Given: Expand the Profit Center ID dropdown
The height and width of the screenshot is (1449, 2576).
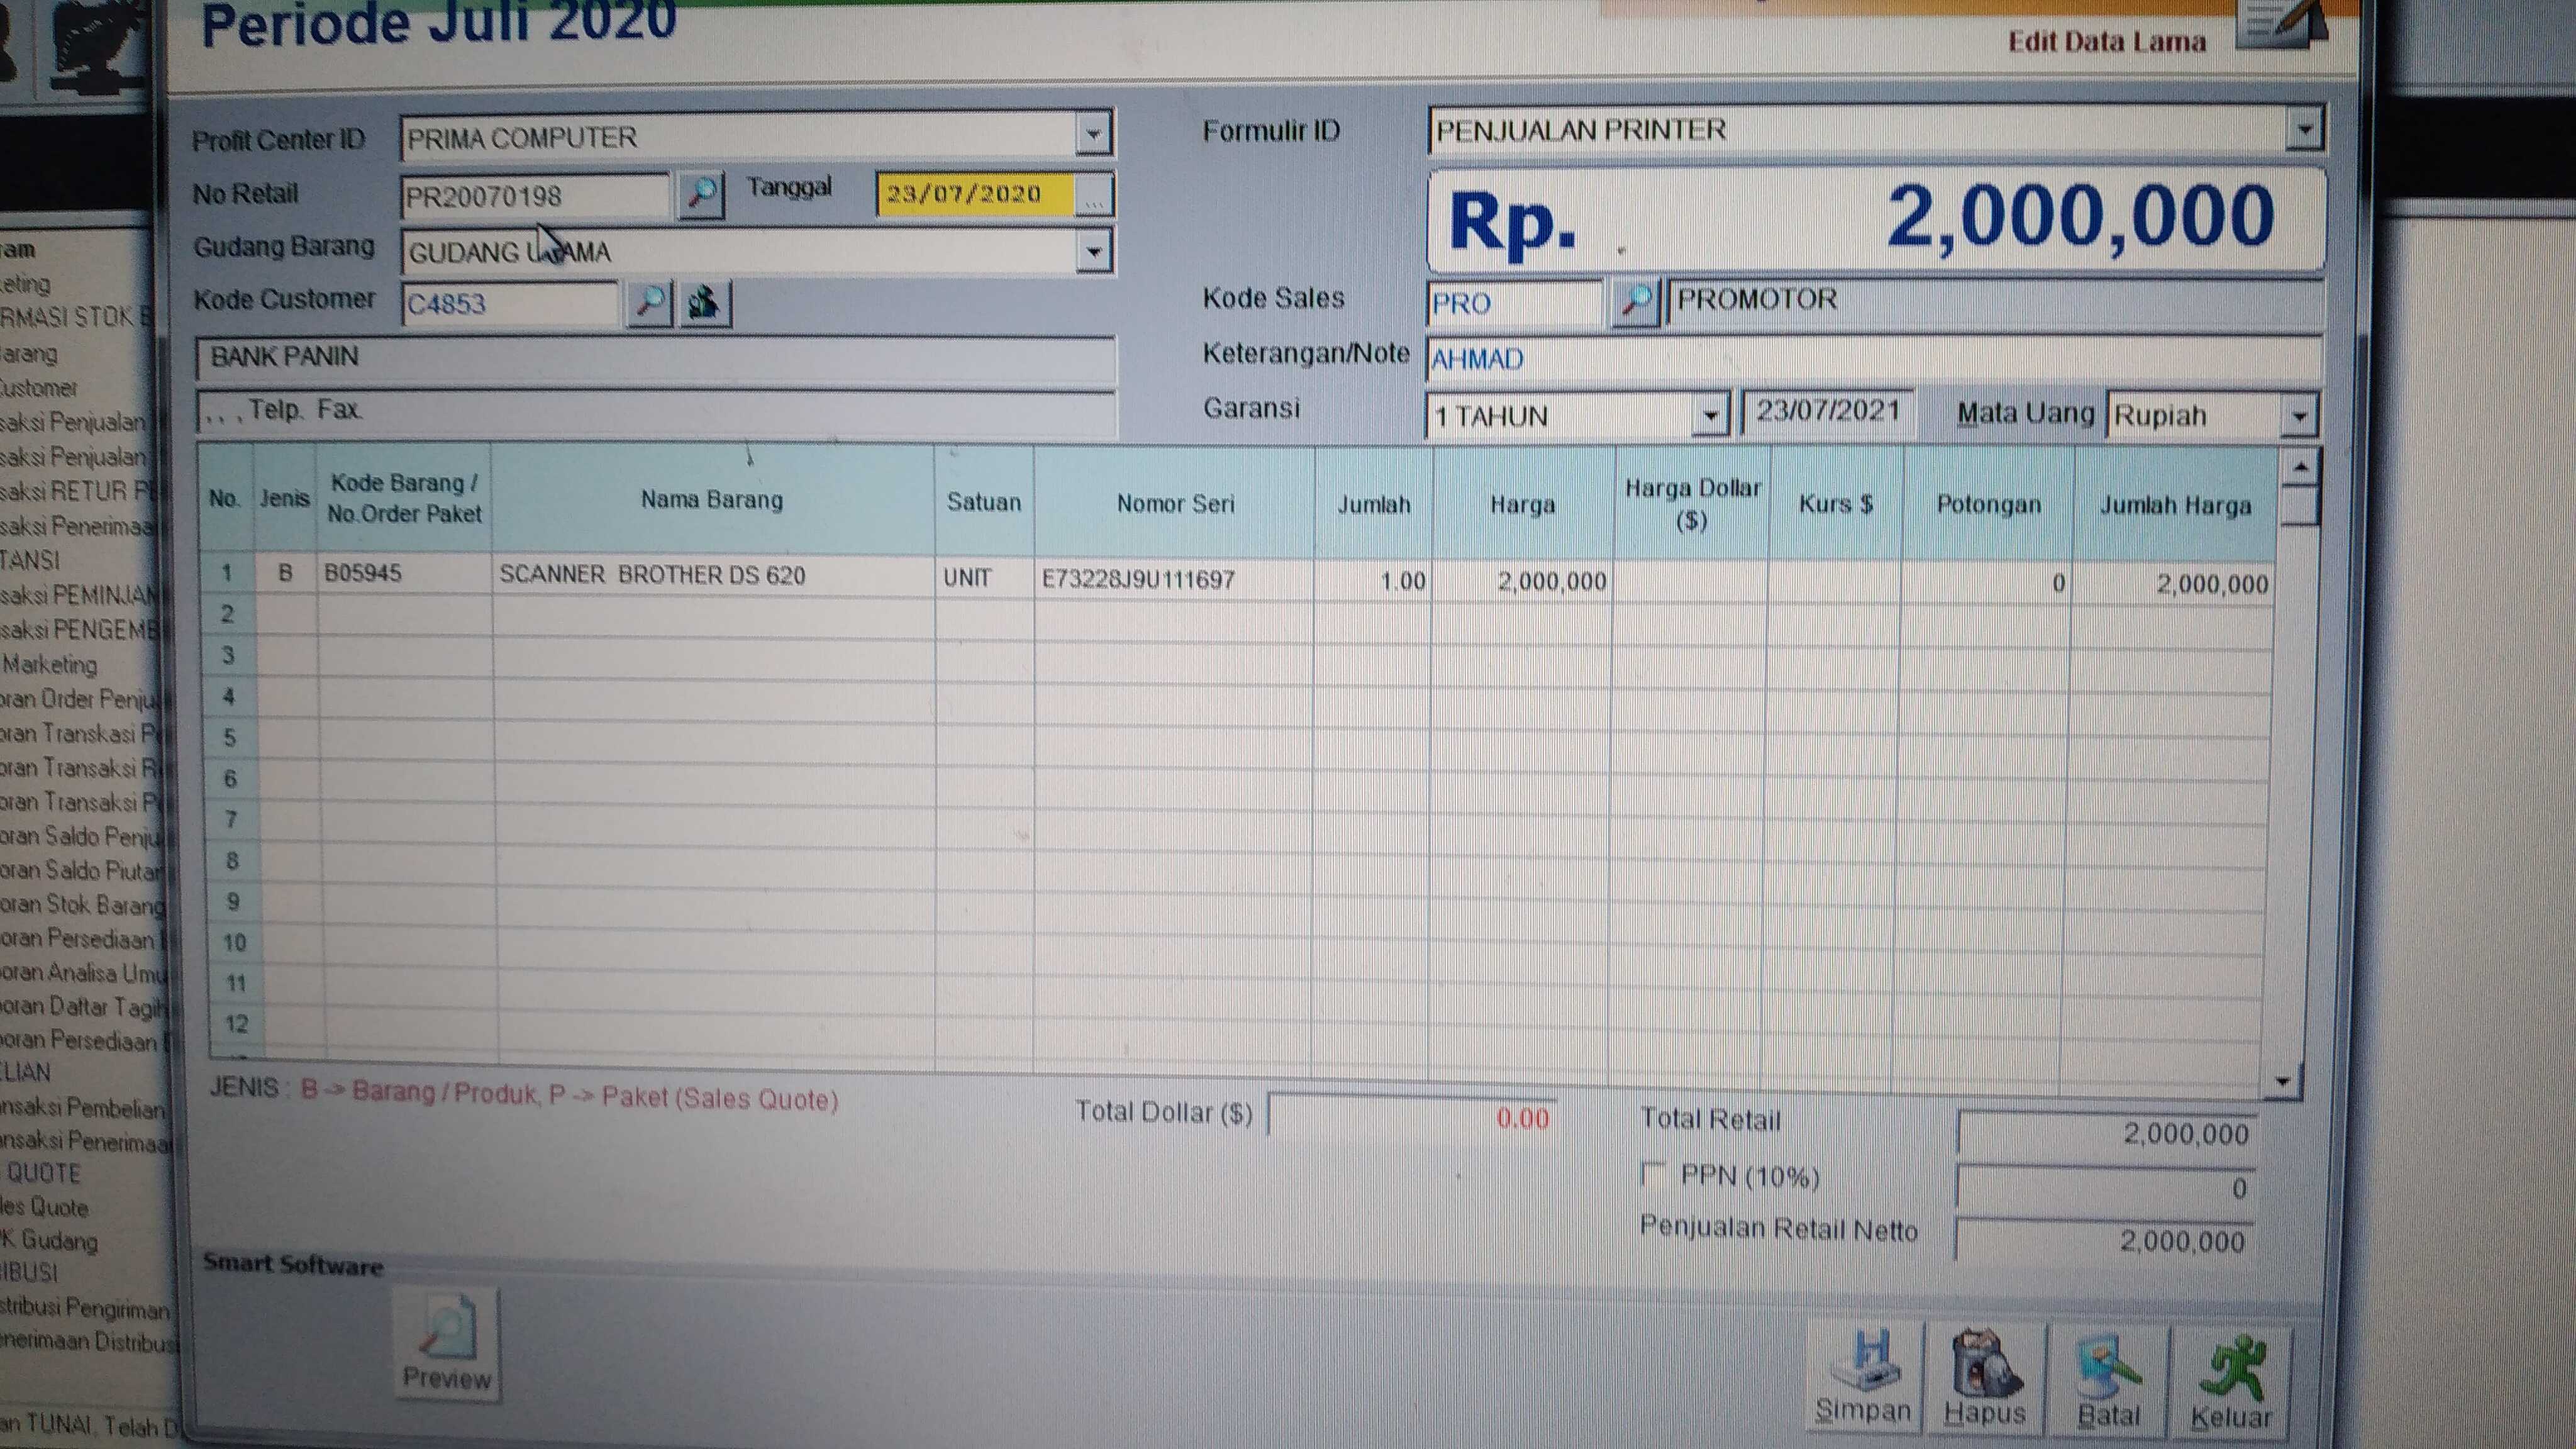Looking at the screenshot, I should click(1094, 134).
